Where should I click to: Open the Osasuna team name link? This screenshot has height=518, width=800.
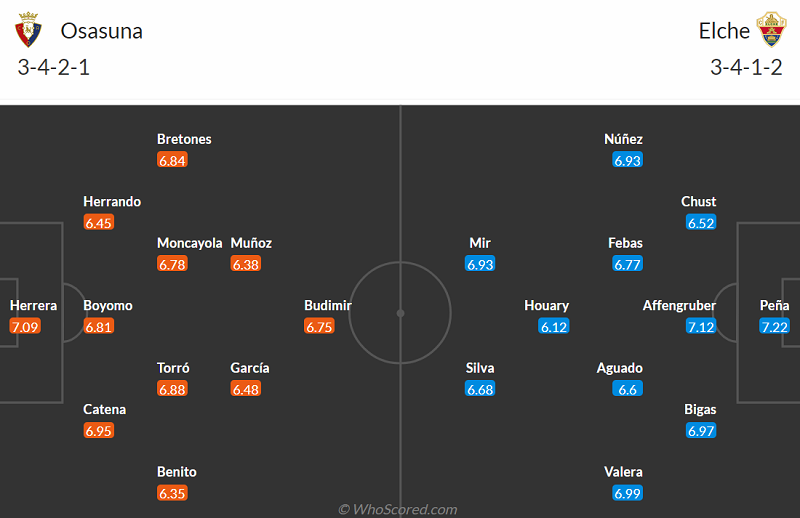(x=102, y=31)
